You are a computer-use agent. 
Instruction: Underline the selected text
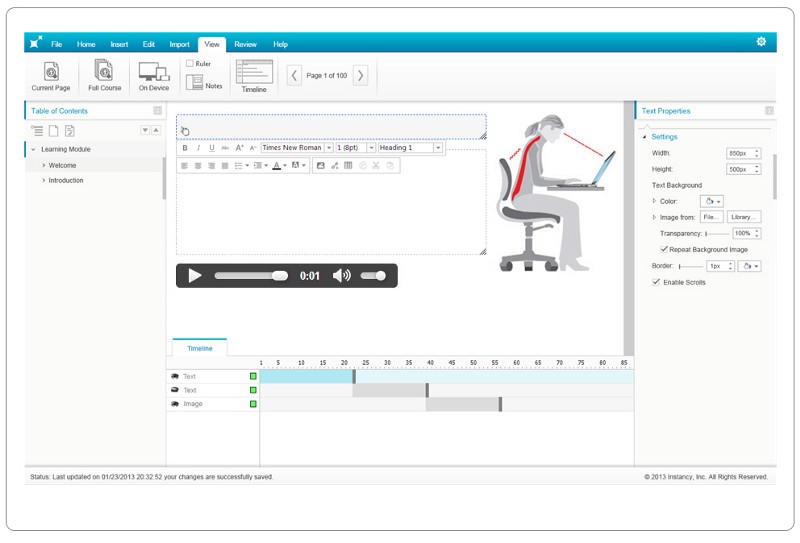[x=212, y=148]
